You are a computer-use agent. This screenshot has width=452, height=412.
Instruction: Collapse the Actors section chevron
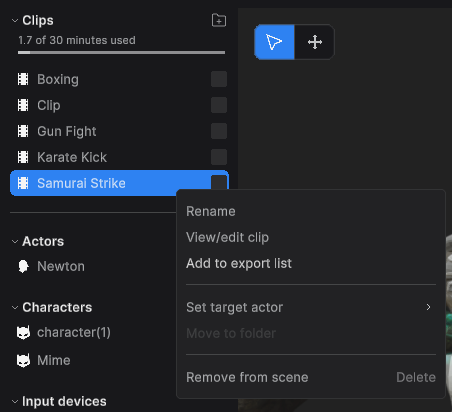coord(15,242)
